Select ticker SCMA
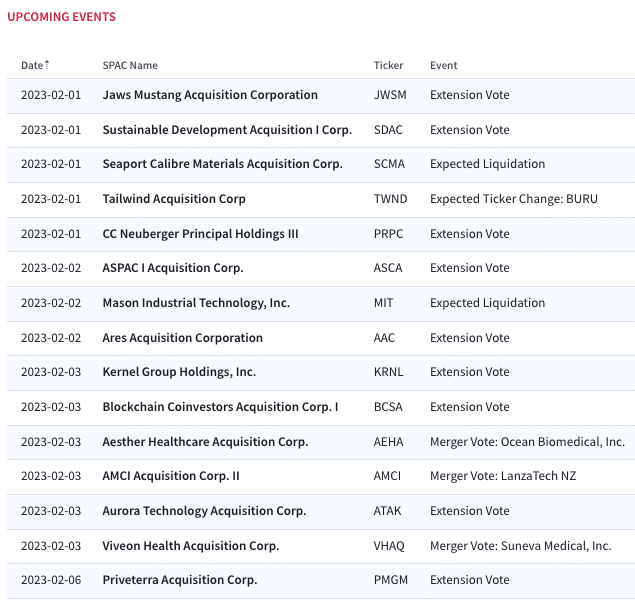The width and height of the screenshot is (635, 603). 389,164
